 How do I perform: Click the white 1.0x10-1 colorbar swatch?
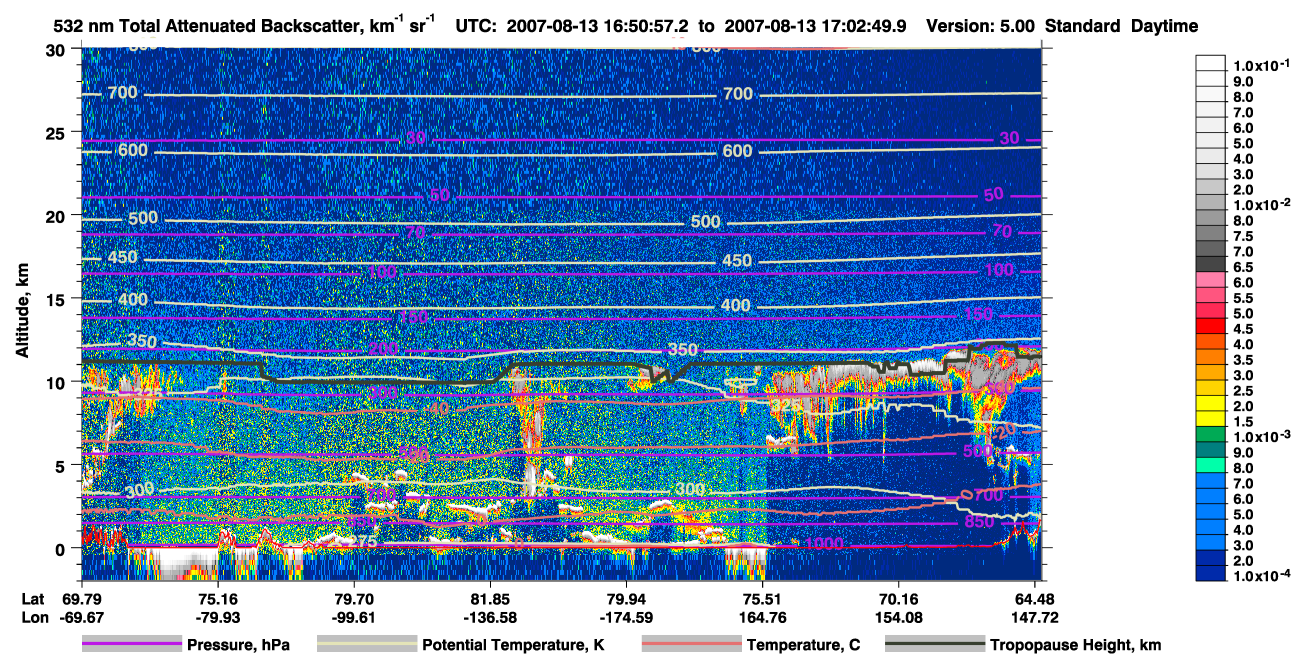point(1211,64)
